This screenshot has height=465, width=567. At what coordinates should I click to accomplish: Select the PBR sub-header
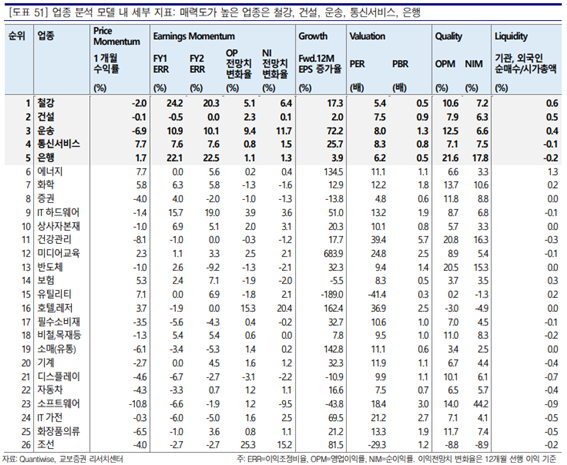(x=400, y=64)
